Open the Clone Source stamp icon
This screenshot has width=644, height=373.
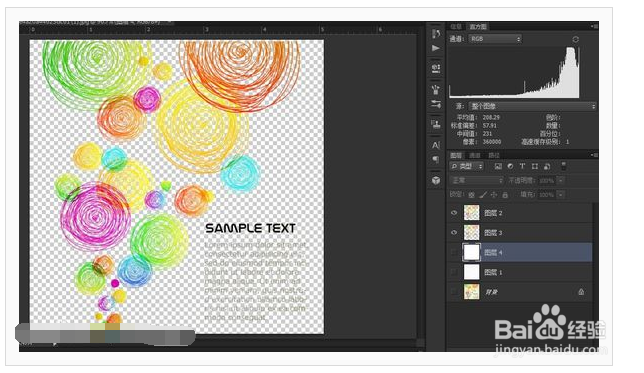436,124
